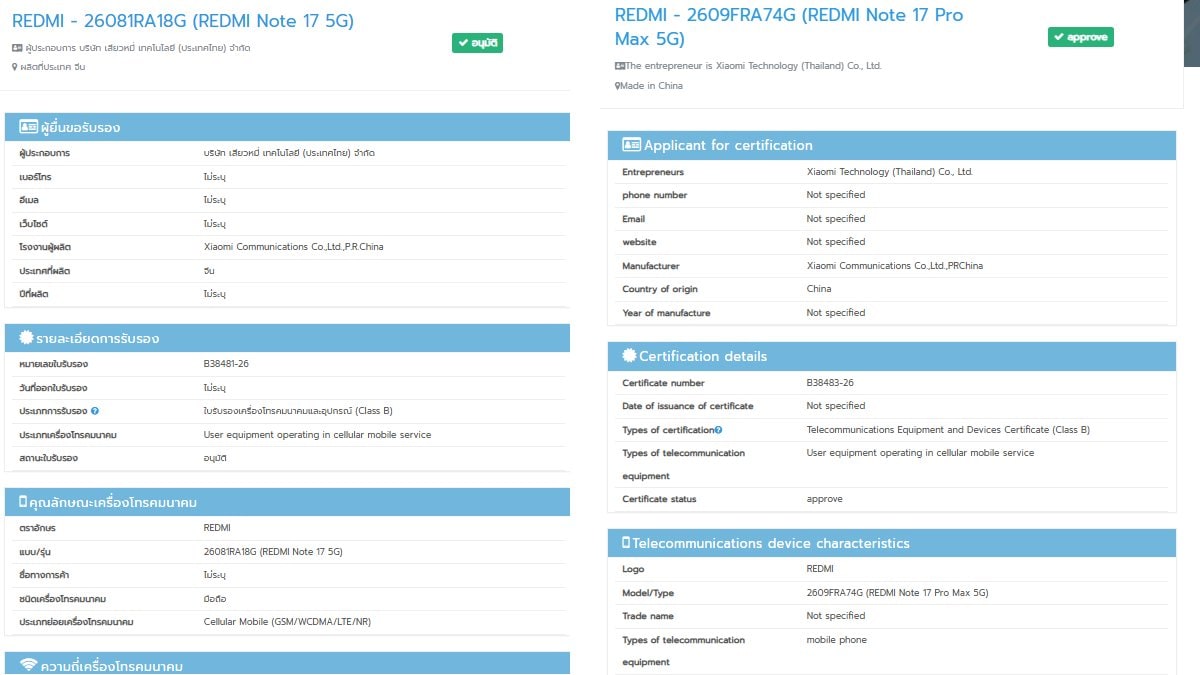Select the ไม่ระบุ value in the อีเมล row

point(215,200)
